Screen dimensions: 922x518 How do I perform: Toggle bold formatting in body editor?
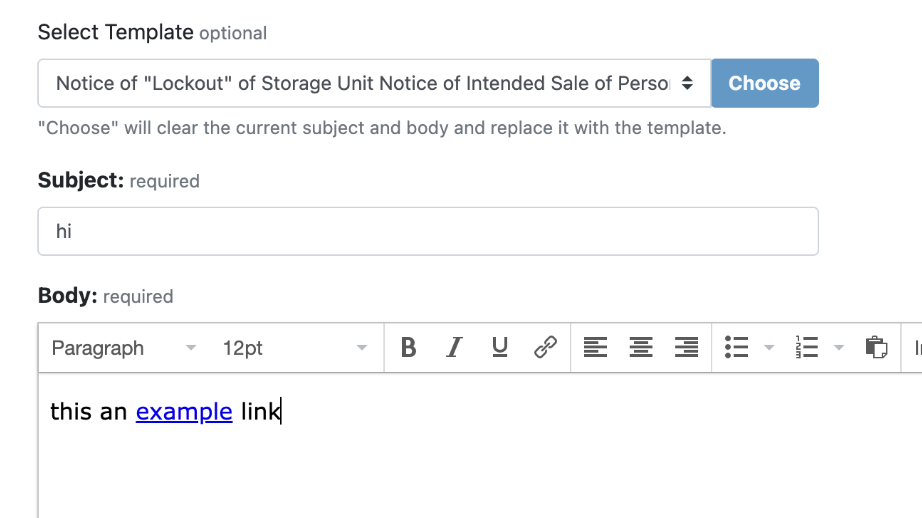click(x=408, y=347)
